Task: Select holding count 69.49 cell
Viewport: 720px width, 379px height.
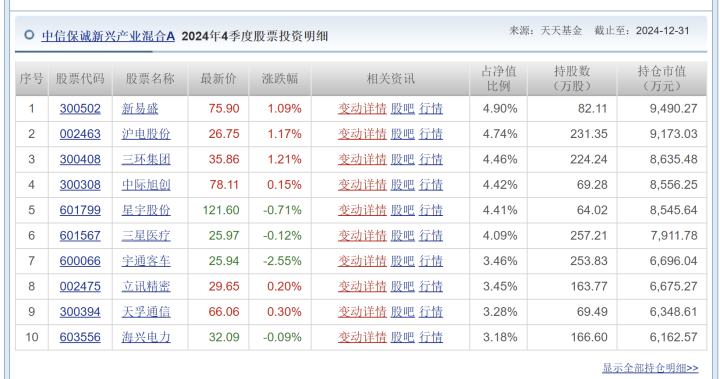Action: click(x=572, y=312)
